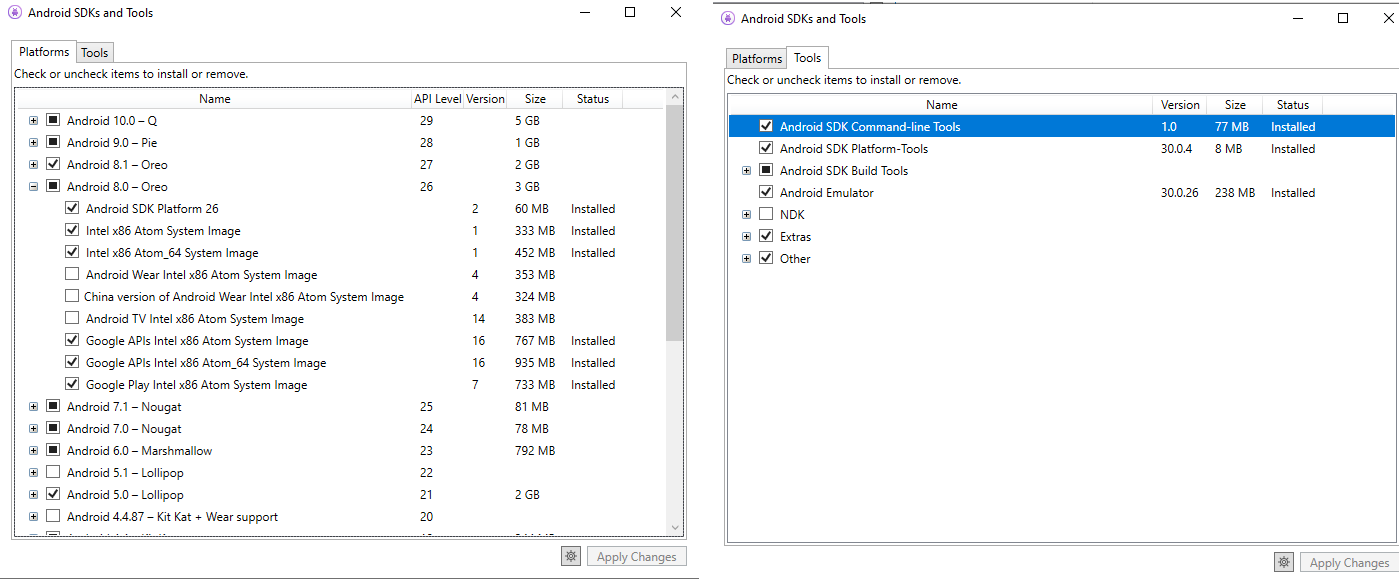Click gear settings icon in Tools window
This screenshot has width=1399, height=580.
1285,562
